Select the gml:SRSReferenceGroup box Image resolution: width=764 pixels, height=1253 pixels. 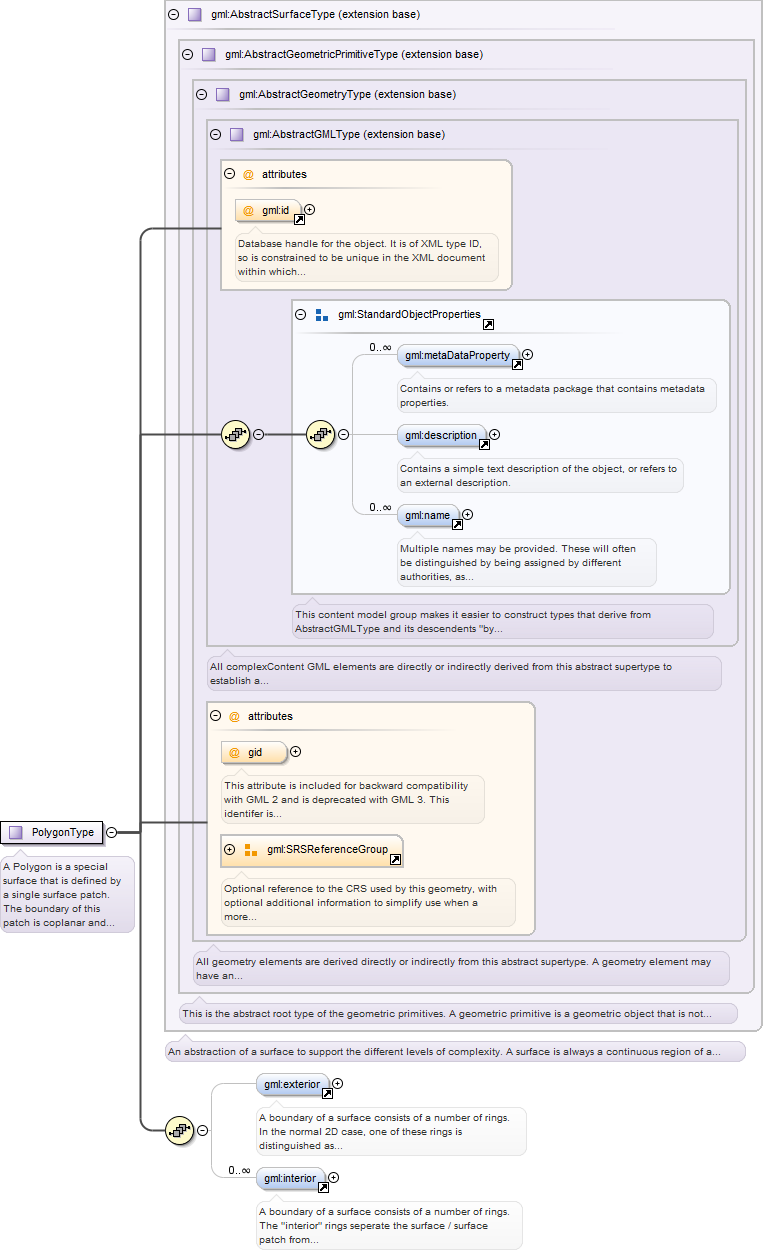tap(312, 850)
